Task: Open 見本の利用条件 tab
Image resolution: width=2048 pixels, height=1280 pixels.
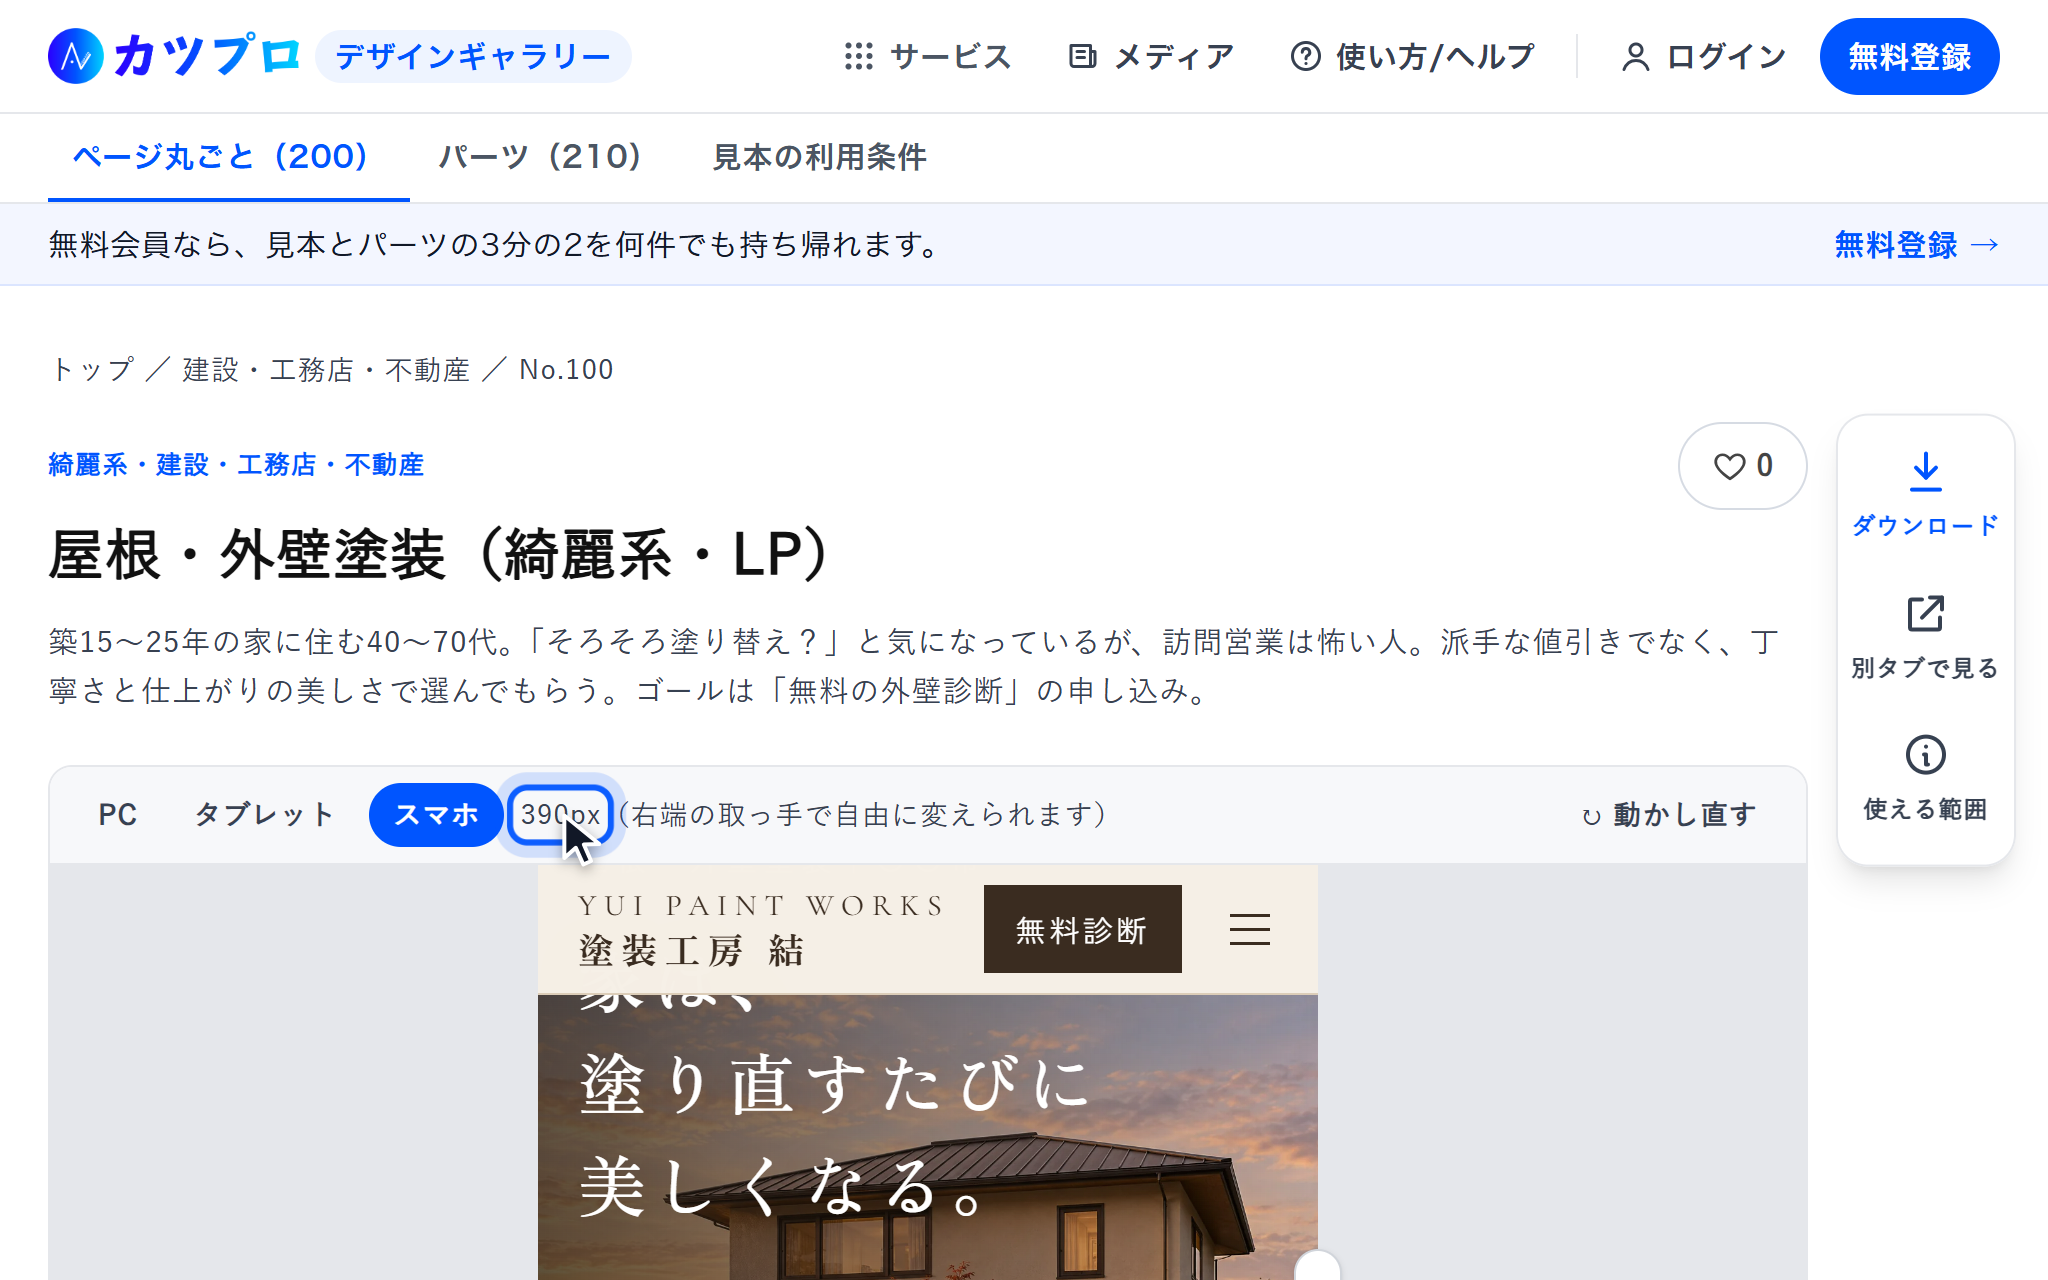Action: click(819, 157)
